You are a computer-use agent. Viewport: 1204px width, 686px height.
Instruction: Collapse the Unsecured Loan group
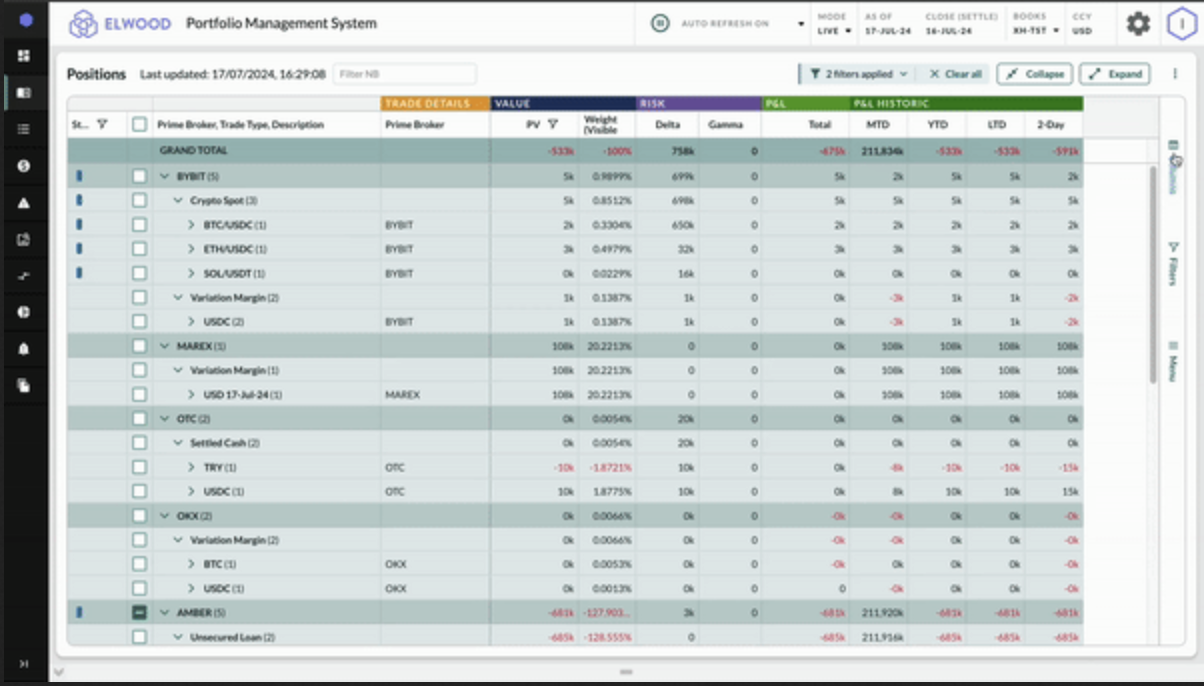click(x=178, y=637)
